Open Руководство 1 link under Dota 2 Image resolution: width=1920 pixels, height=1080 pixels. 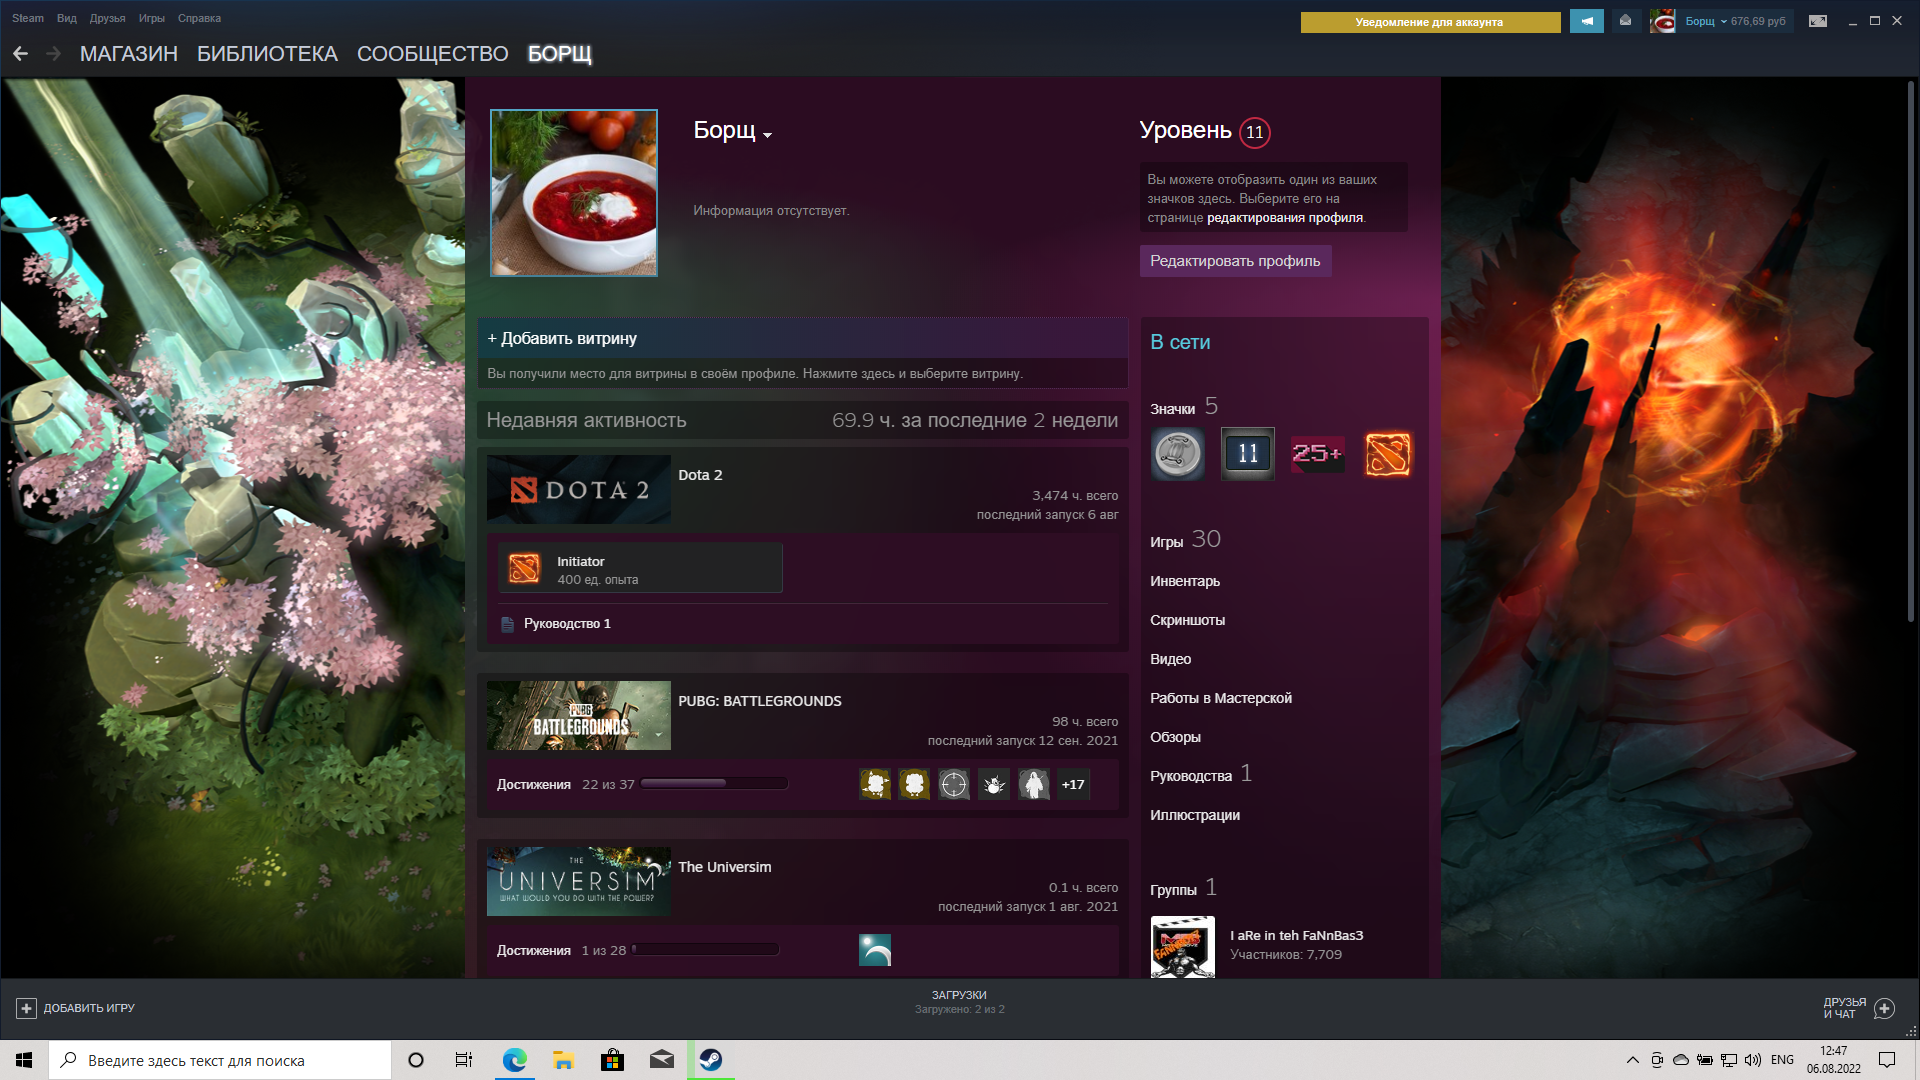tap(567, 624)
